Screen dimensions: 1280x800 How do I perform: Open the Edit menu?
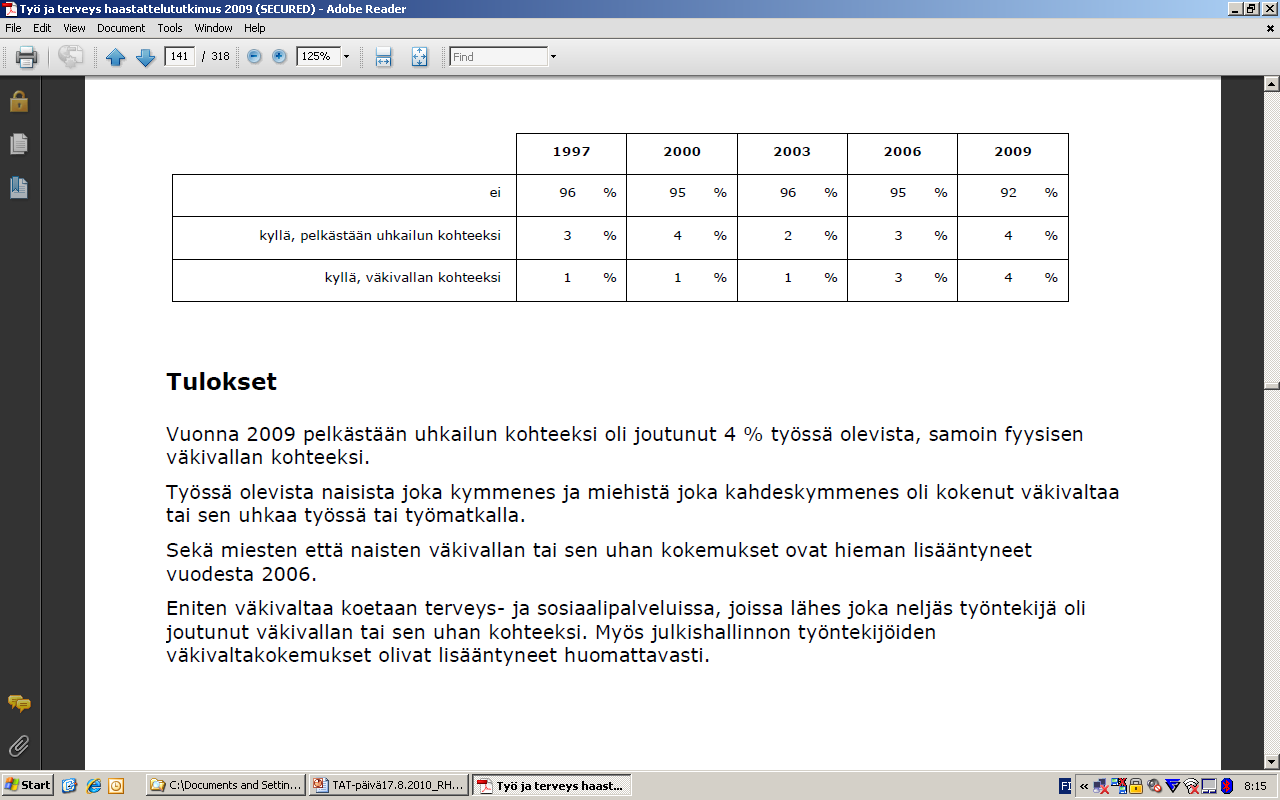(42, 28)
